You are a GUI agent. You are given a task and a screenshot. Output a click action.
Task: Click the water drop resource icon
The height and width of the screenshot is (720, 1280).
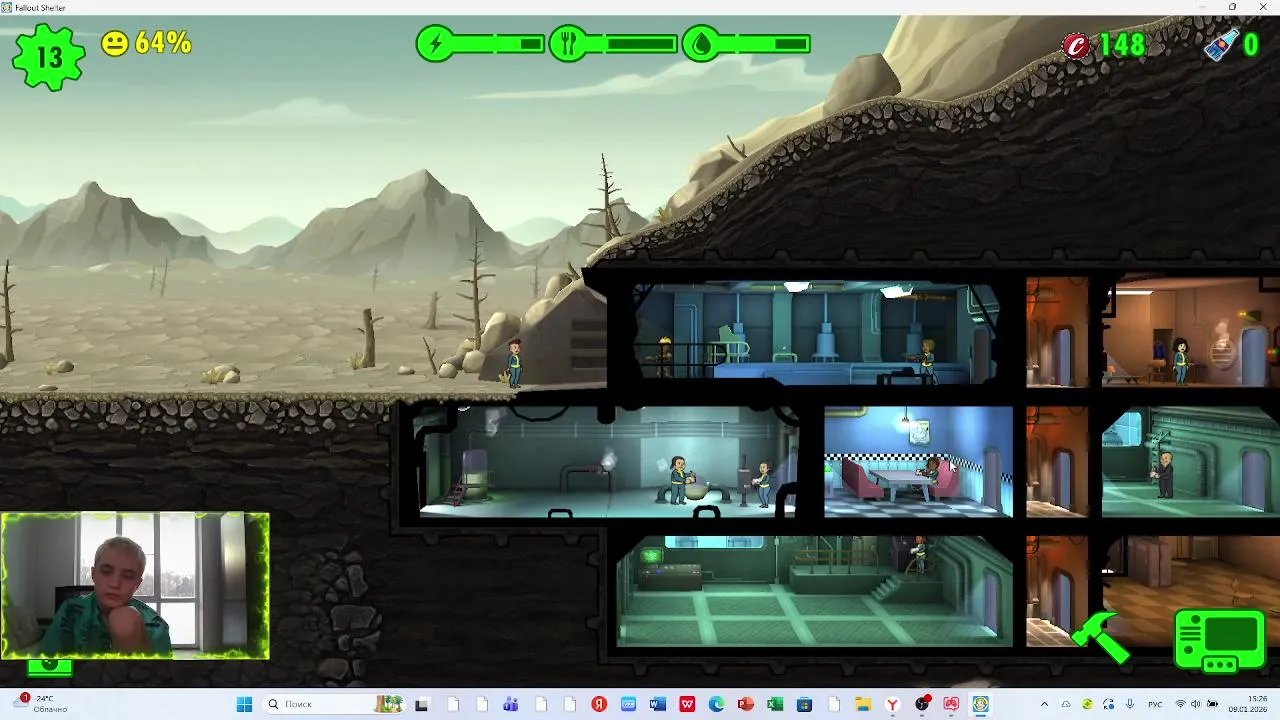pyautogui.click(x=701, y=44)
